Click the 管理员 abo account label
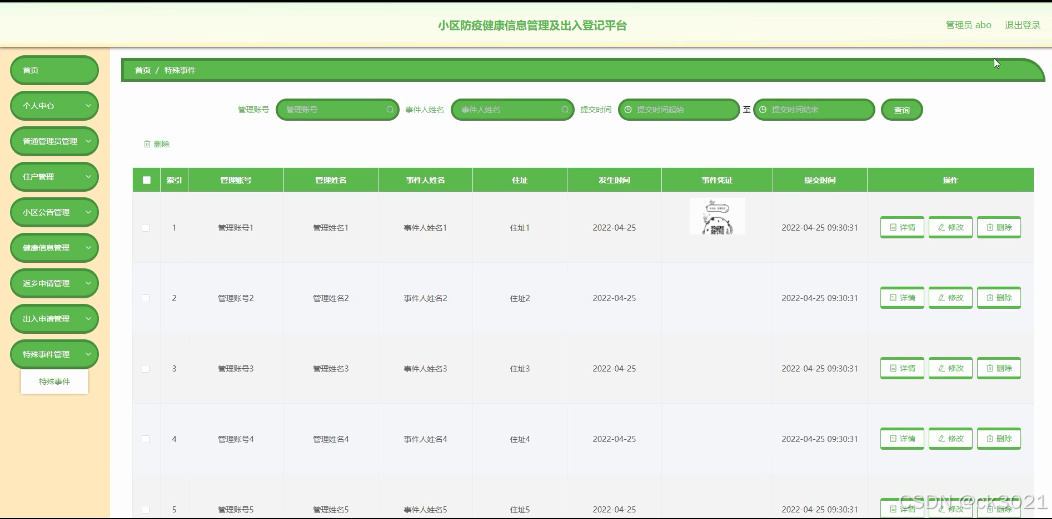The width and height of the screenshot is (1052, 519). point(968,25)
